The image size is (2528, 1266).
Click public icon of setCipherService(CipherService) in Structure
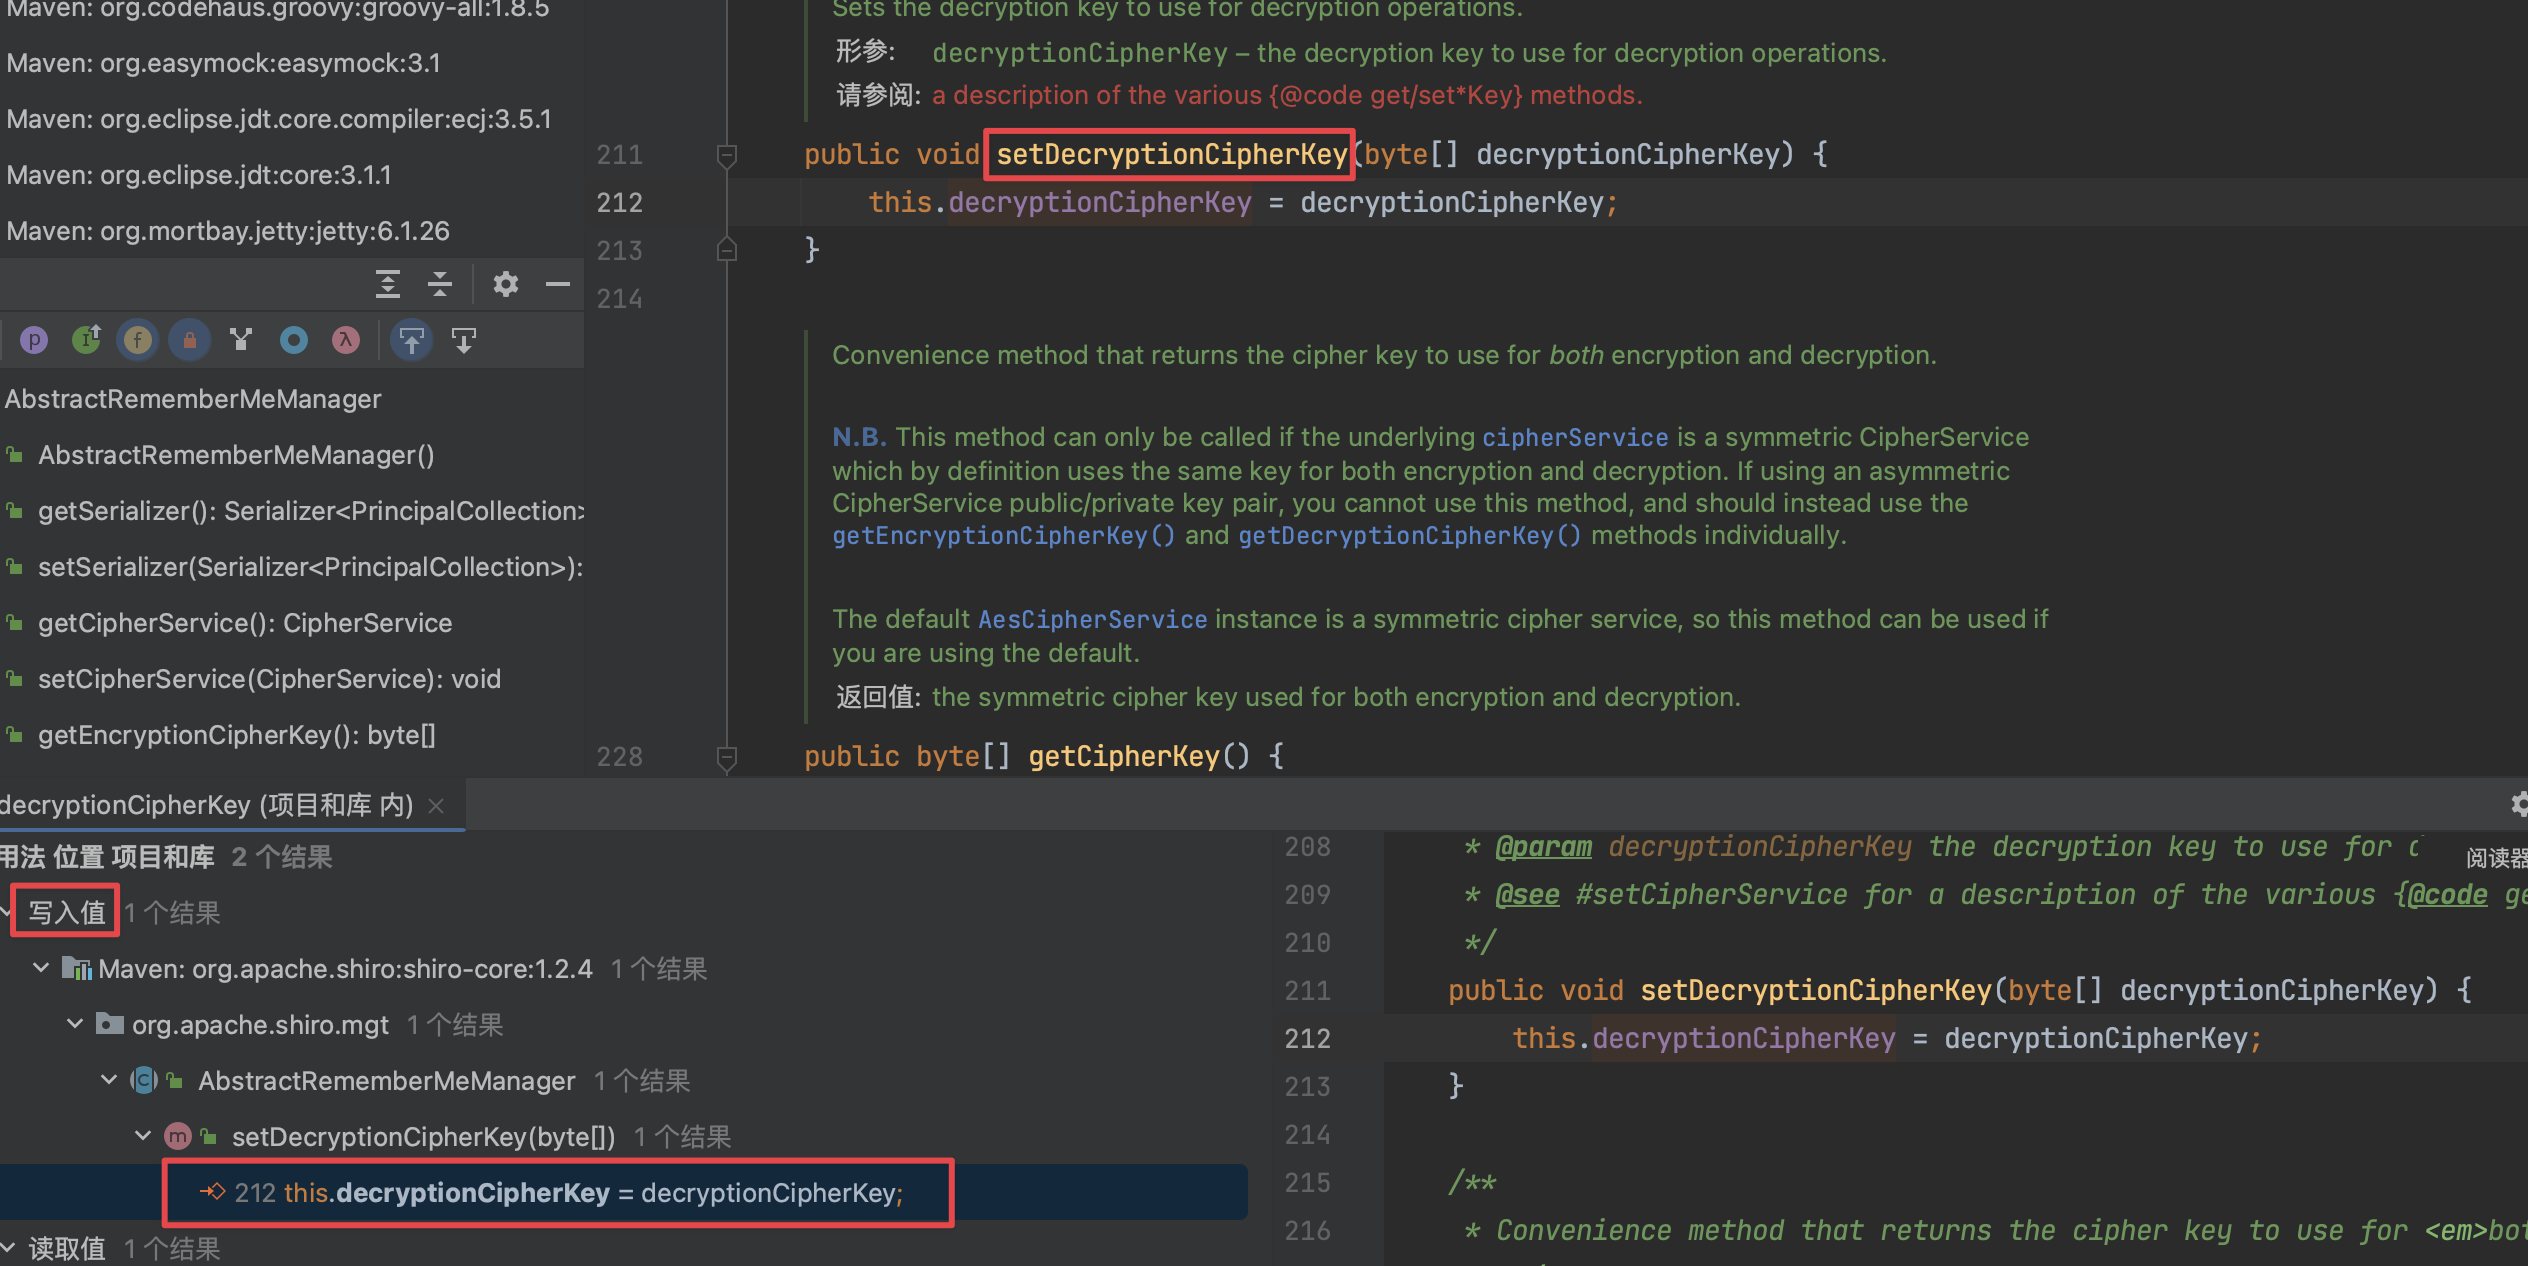coord(15,679)
